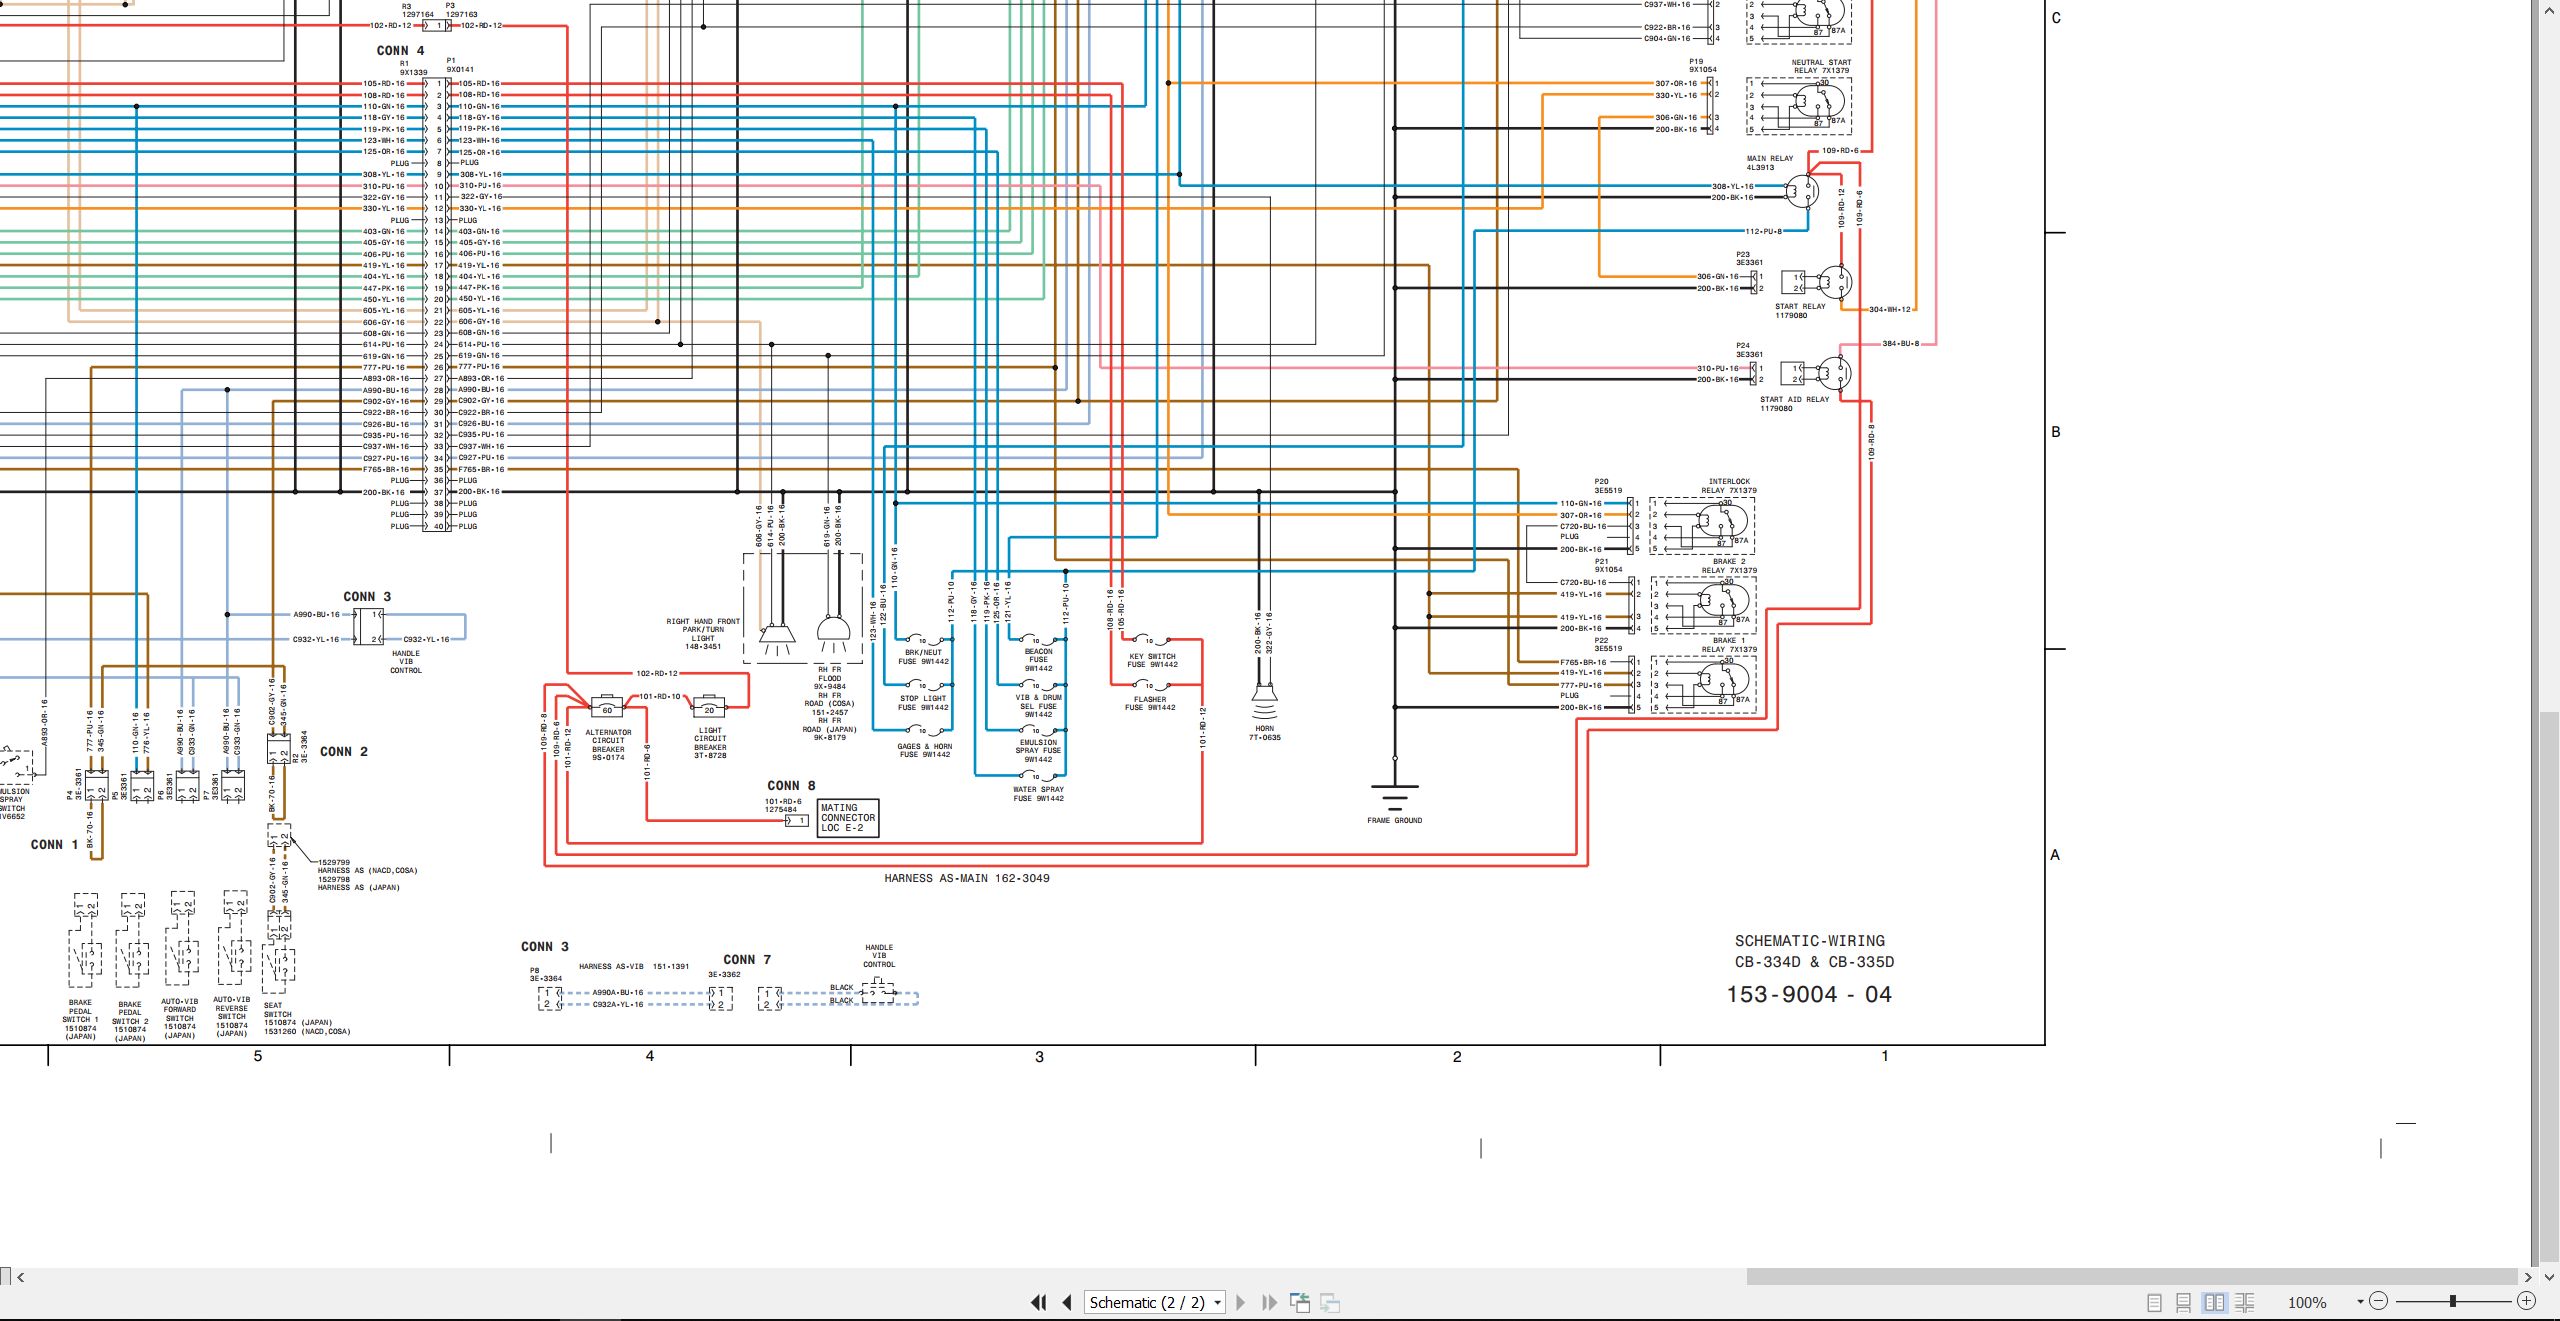Click the next view icon
This screenshot has height=1321, width=2560.
(x=1330, y=1302)
